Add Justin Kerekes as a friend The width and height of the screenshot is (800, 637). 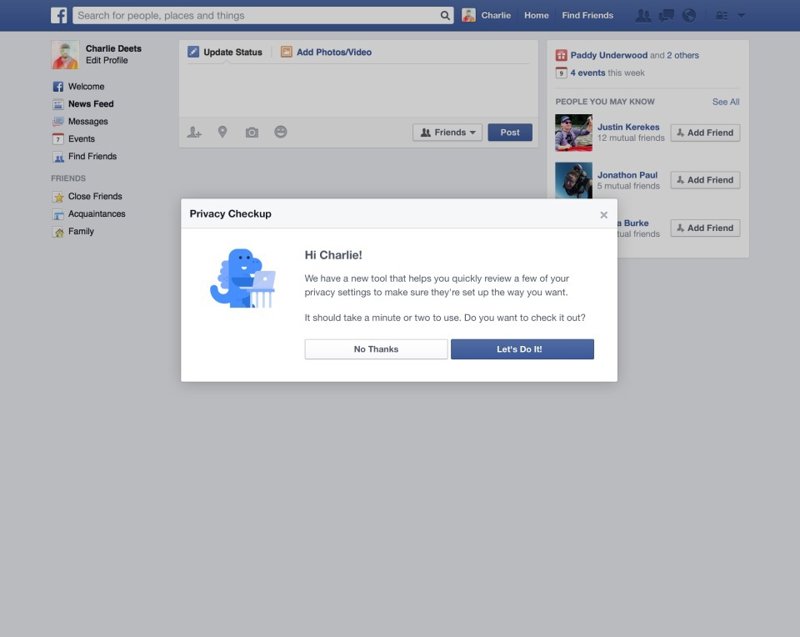[x=705, y=132]
